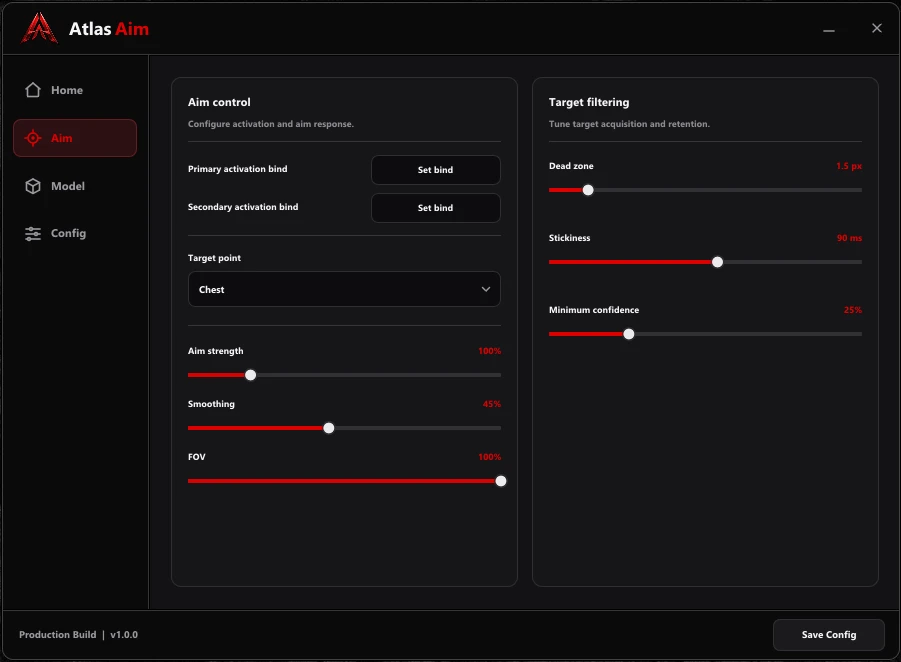Click the 'Production Build' status text
This screenshot has width=901, height=662.
57,634
